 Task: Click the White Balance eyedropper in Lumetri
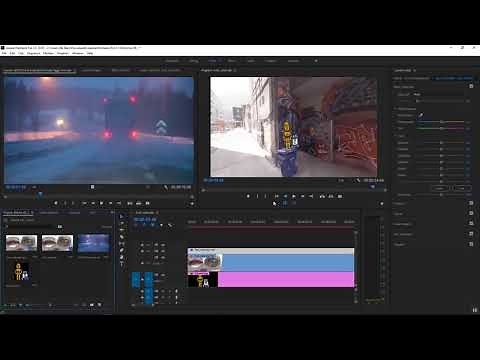coord(421,115)
